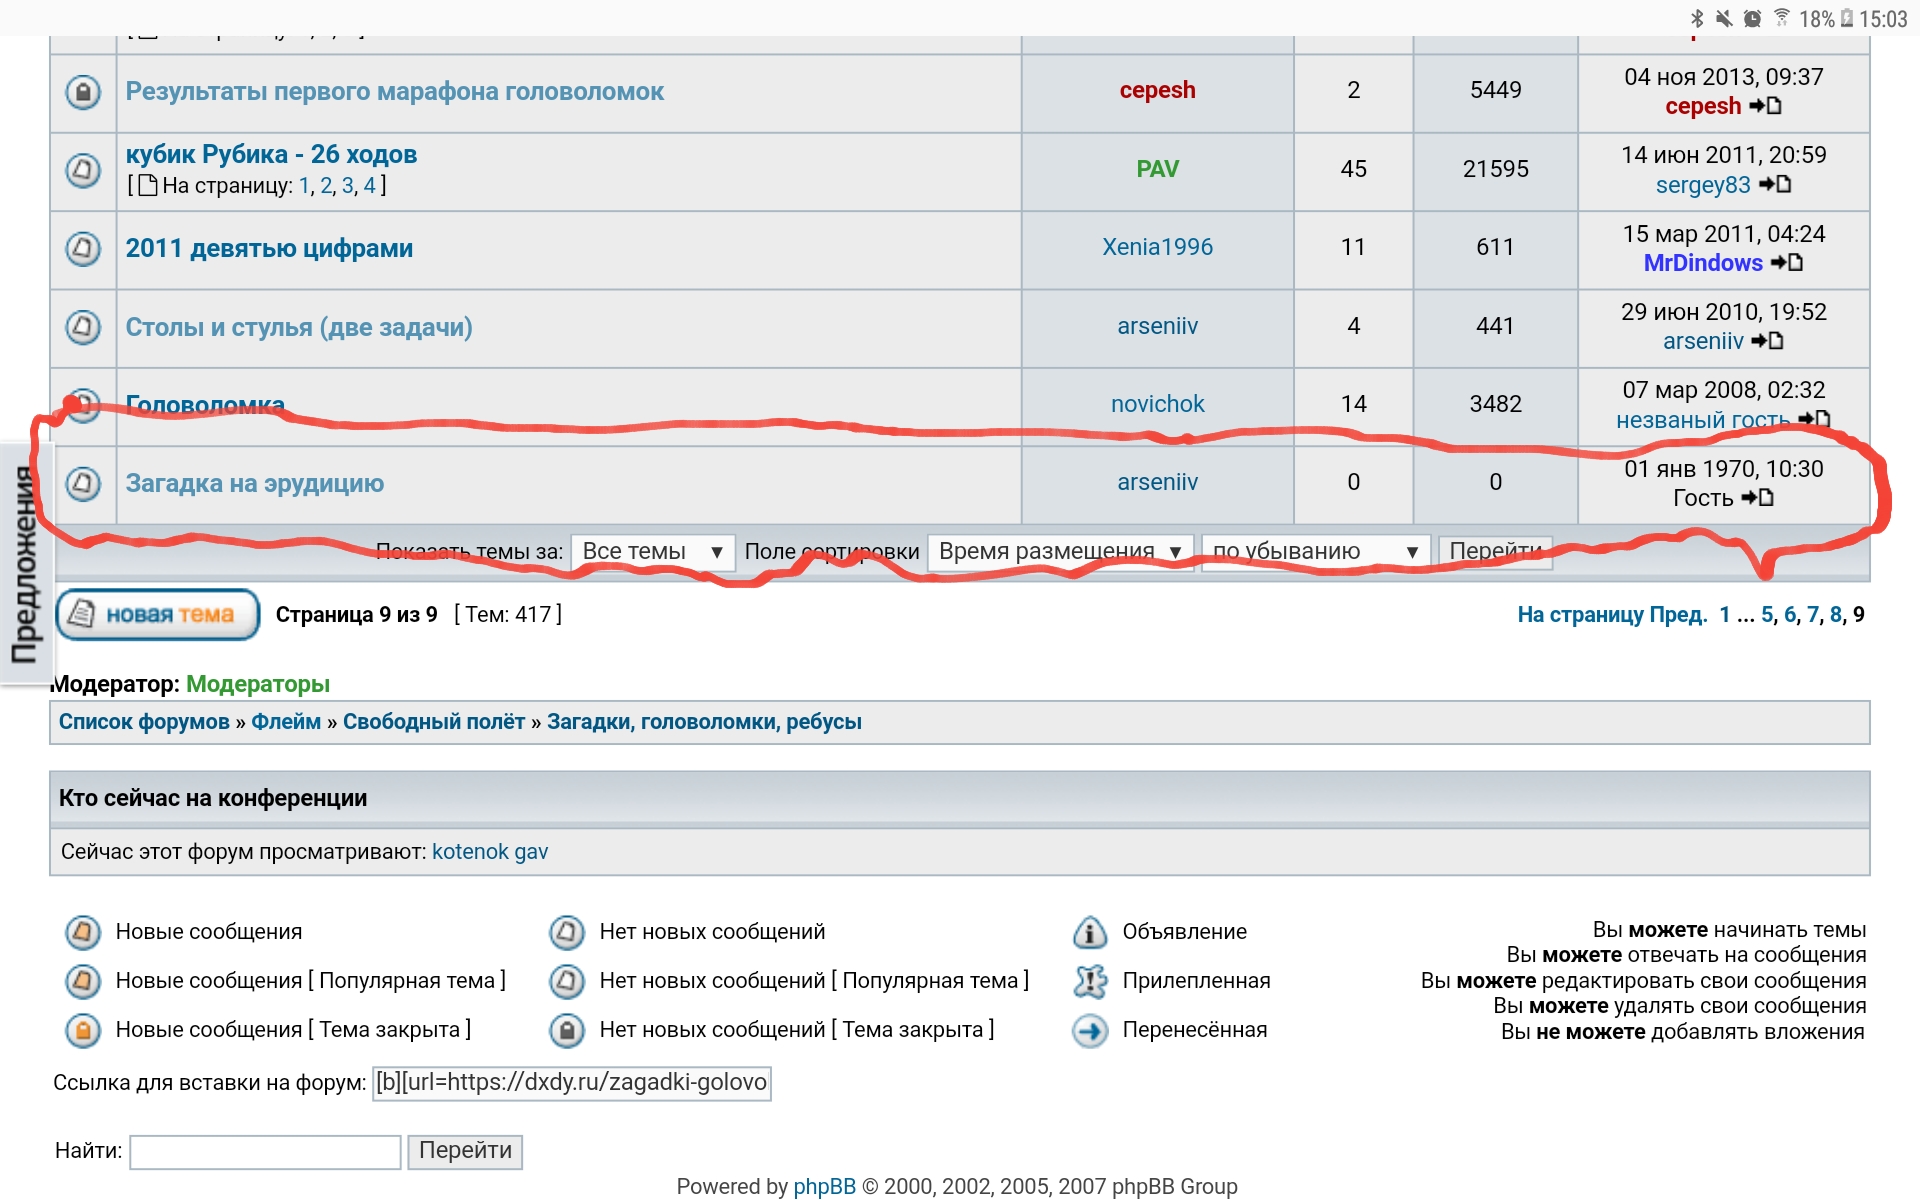Image resolution: width=1920 pixels, height=1200 pixels.
Task: Open Пред. previous page link
Action: [x=1677, y=615]
